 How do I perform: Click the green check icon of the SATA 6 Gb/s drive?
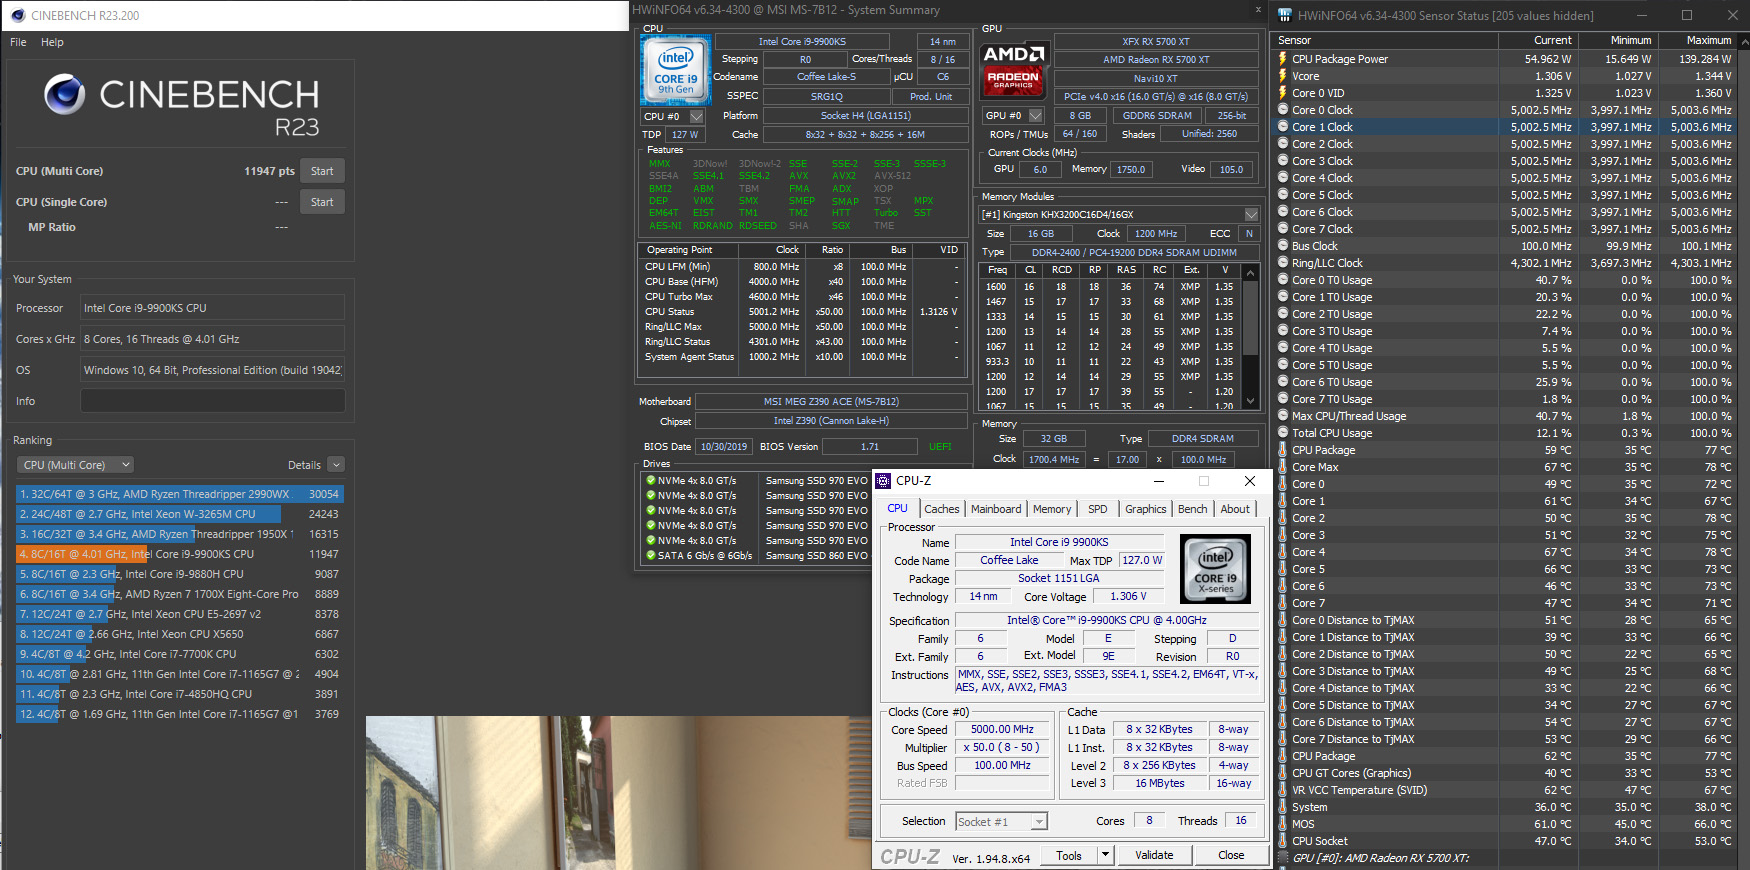(651, 555)
